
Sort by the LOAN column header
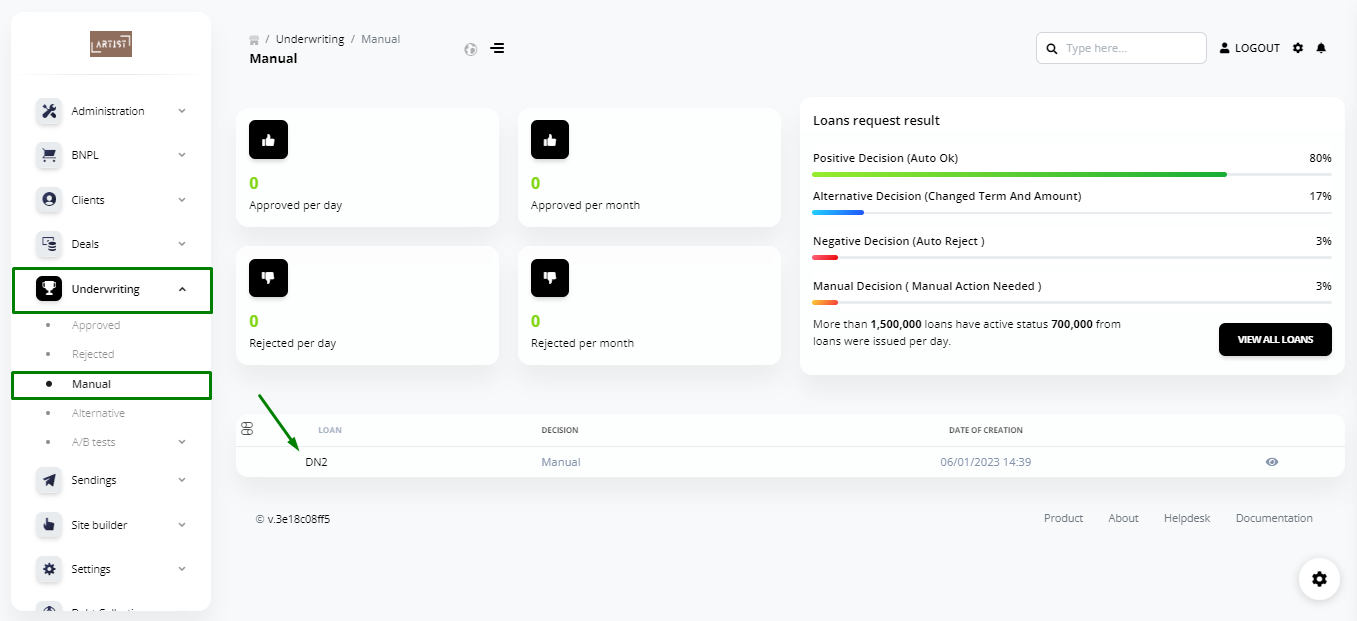[x=330, y=430]
